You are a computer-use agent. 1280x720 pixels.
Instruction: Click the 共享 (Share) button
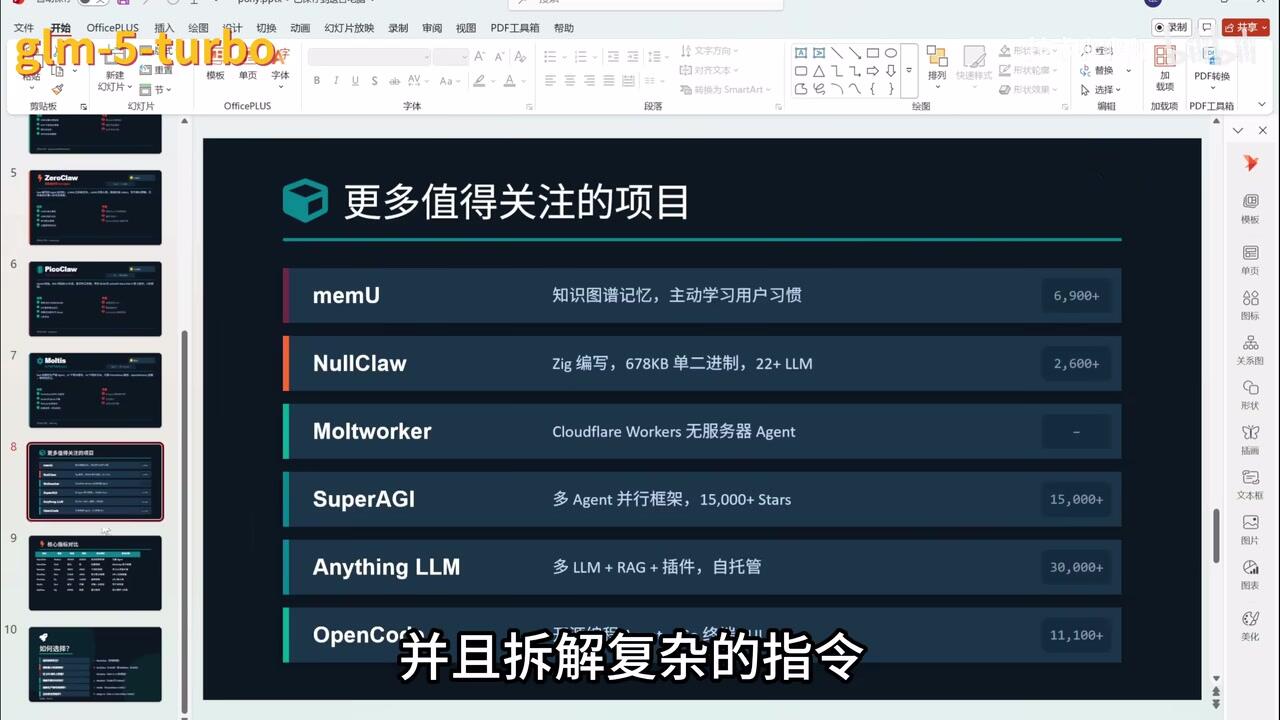(1245, 28)
